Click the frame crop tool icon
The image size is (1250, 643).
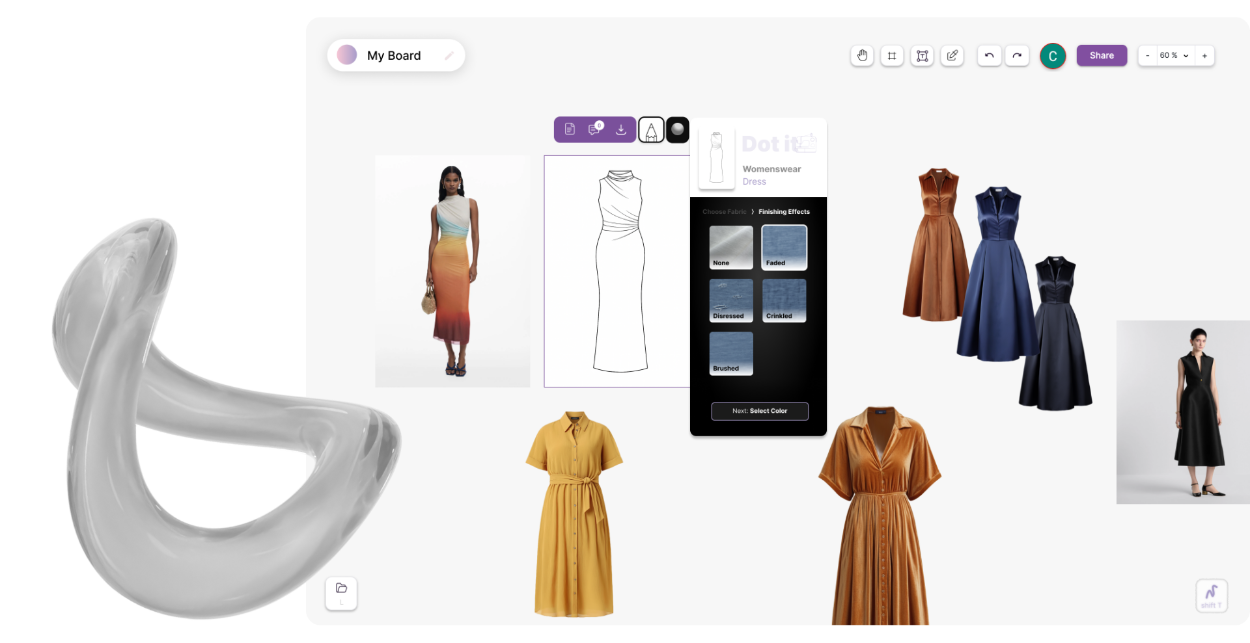(892, 56)
